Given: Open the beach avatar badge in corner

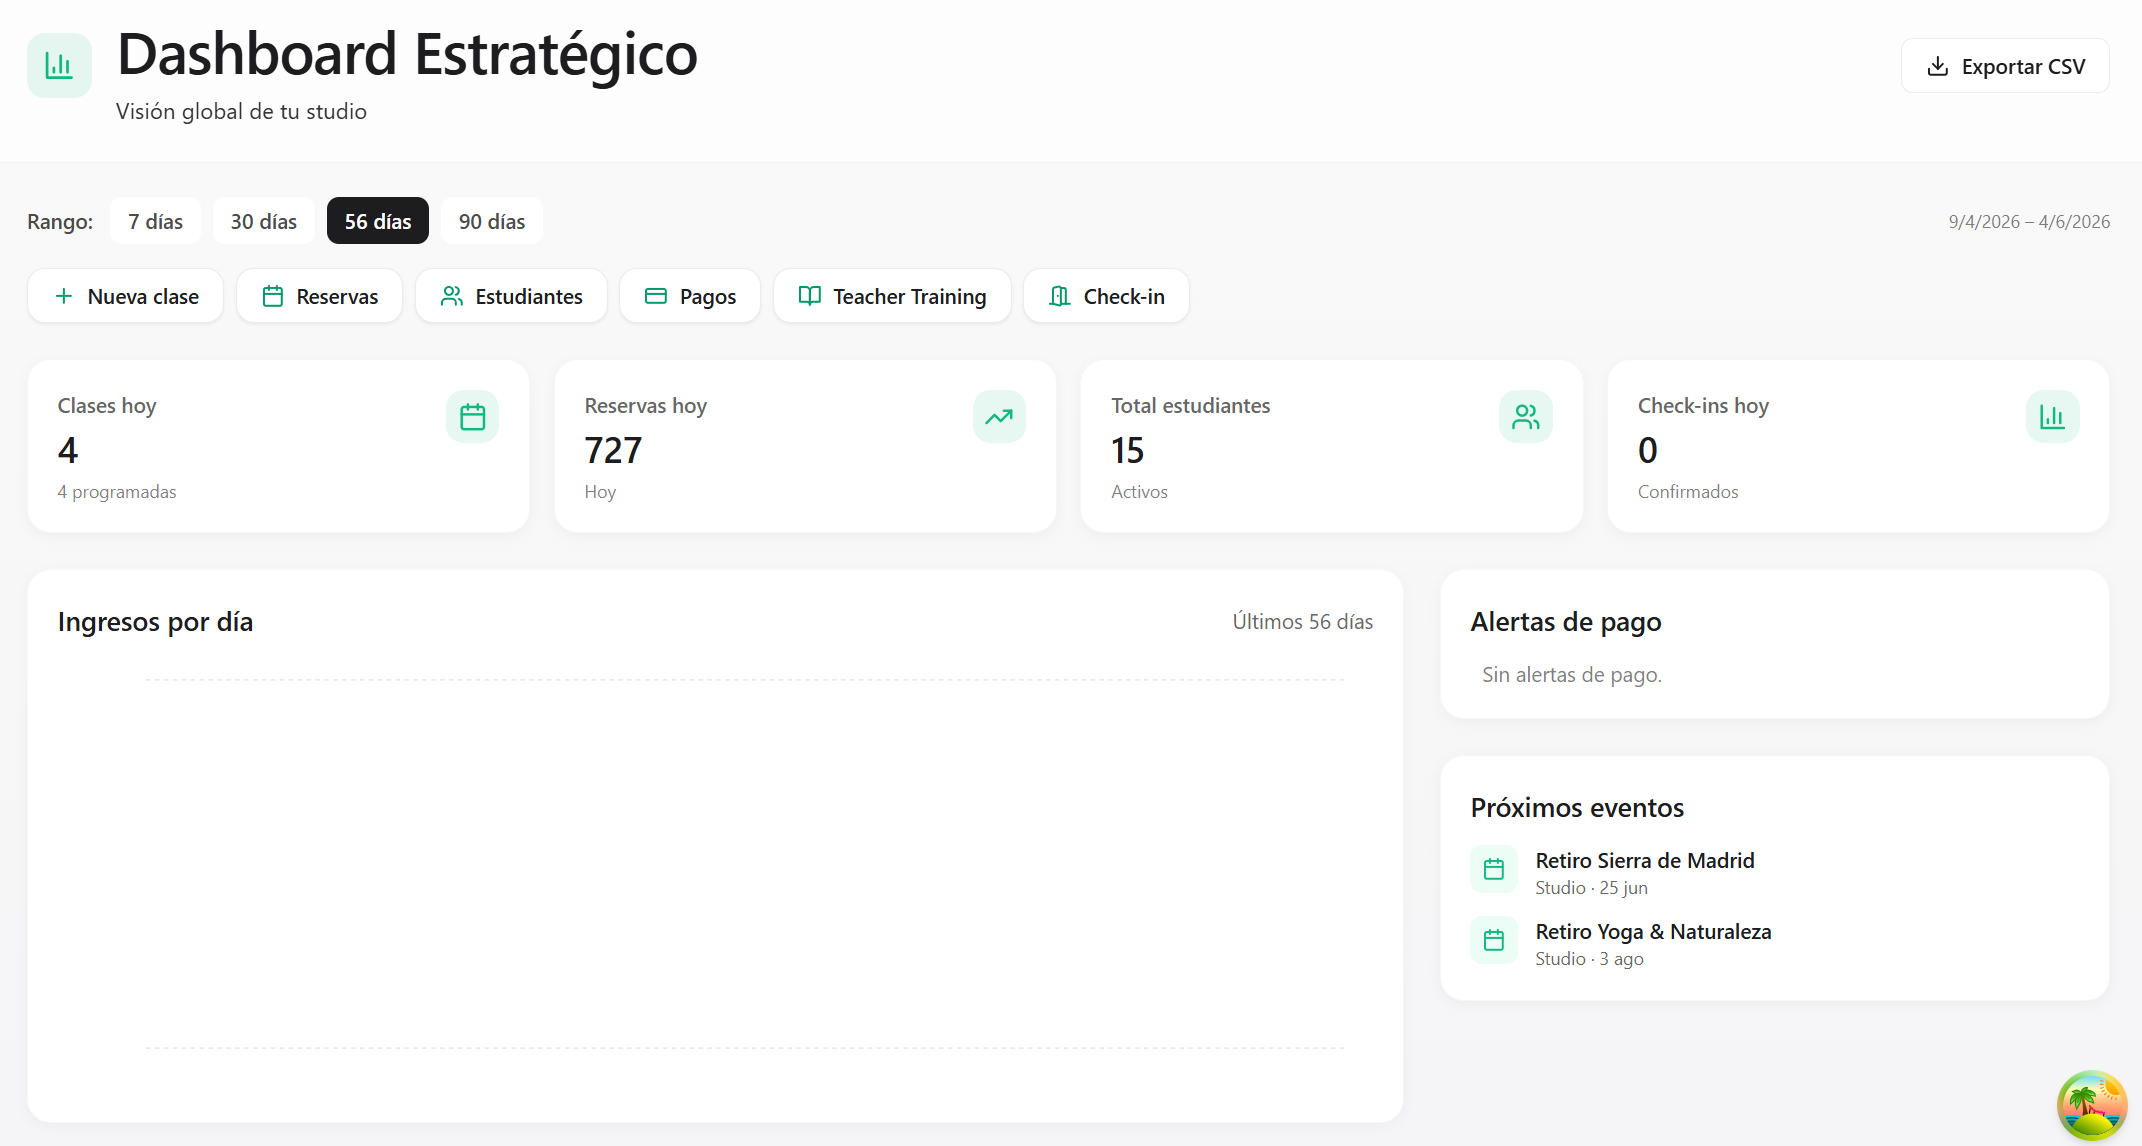Looking at the screenshot, I should [x=2092, y=1105].
